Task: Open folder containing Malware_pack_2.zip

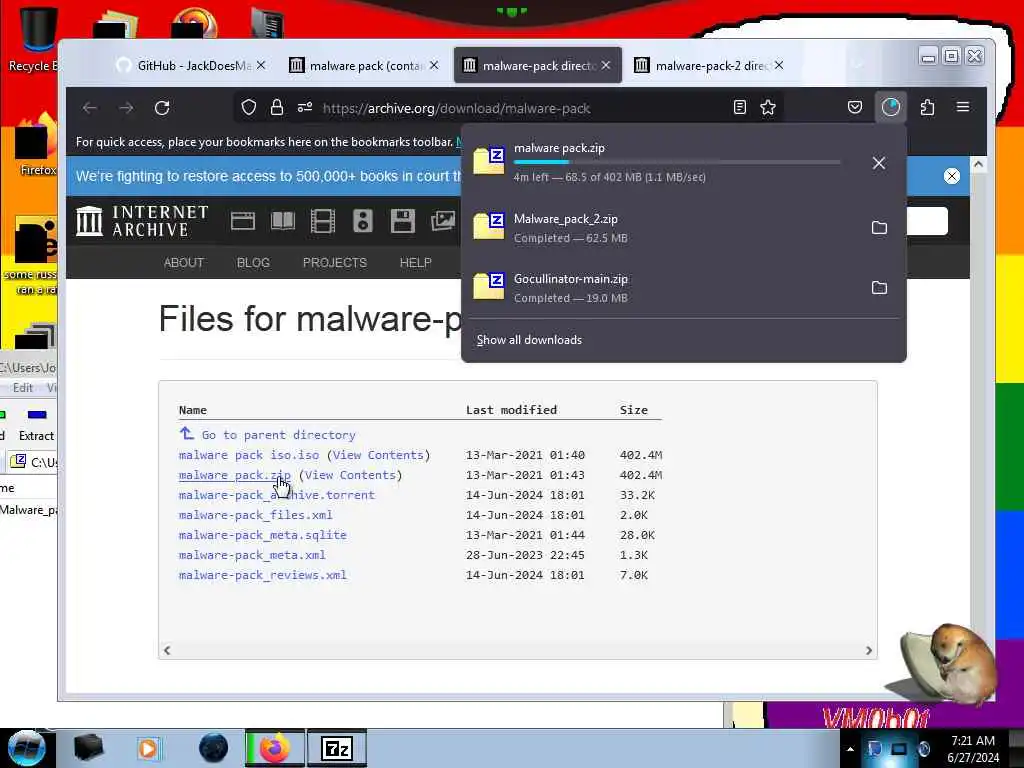Action: click(x=879, y=227)
